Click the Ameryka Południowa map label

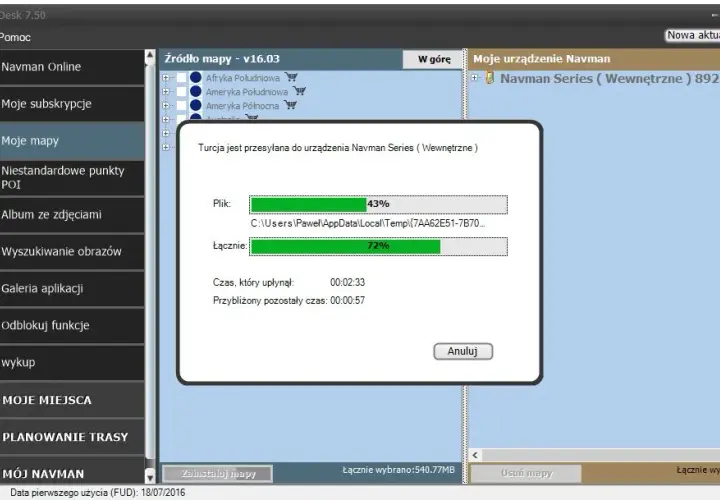tap(247, 92)
